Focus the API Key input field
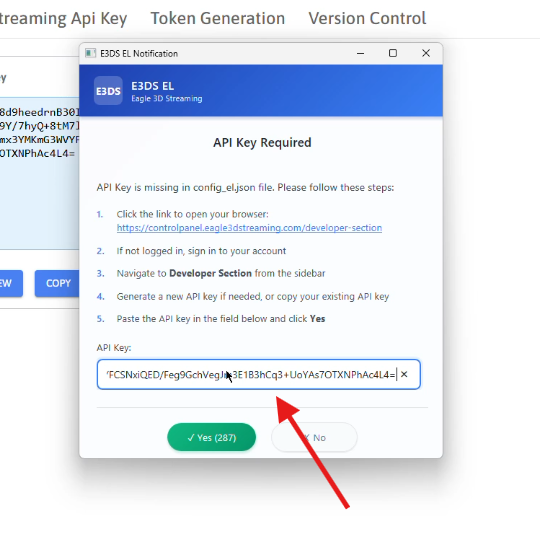540x558 pixels. (x=258, y=374)
